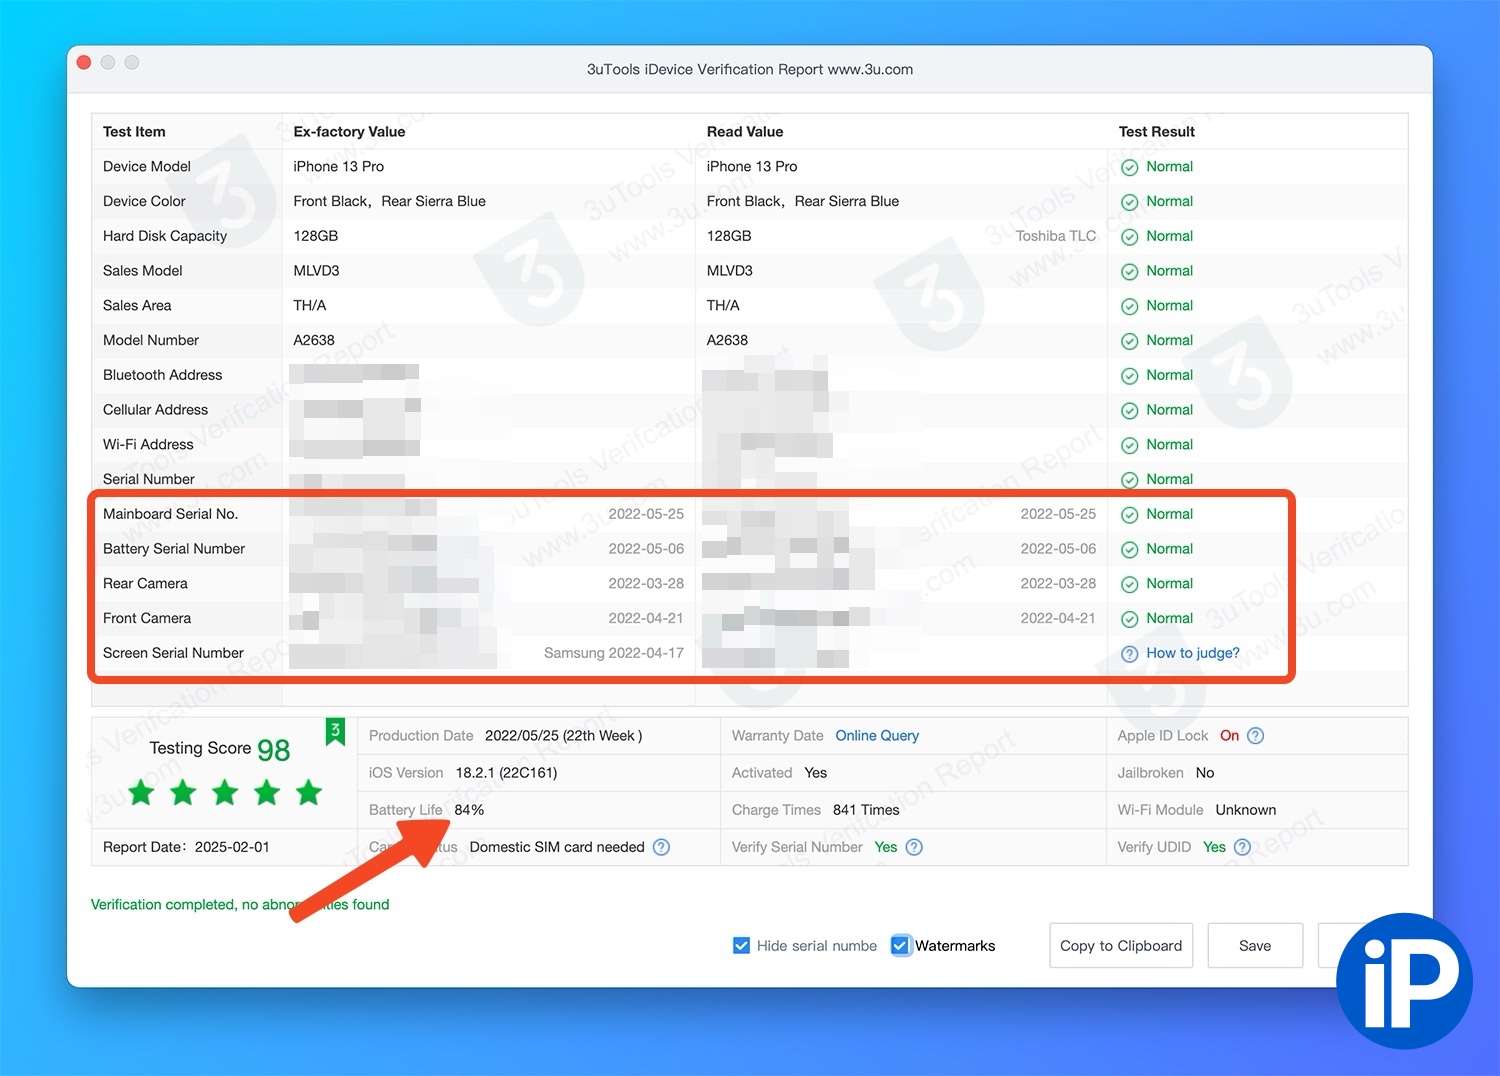Click the Battery Life 84% value
The height and width of the screenshot is (1076, 1500).
coord(469,810)
